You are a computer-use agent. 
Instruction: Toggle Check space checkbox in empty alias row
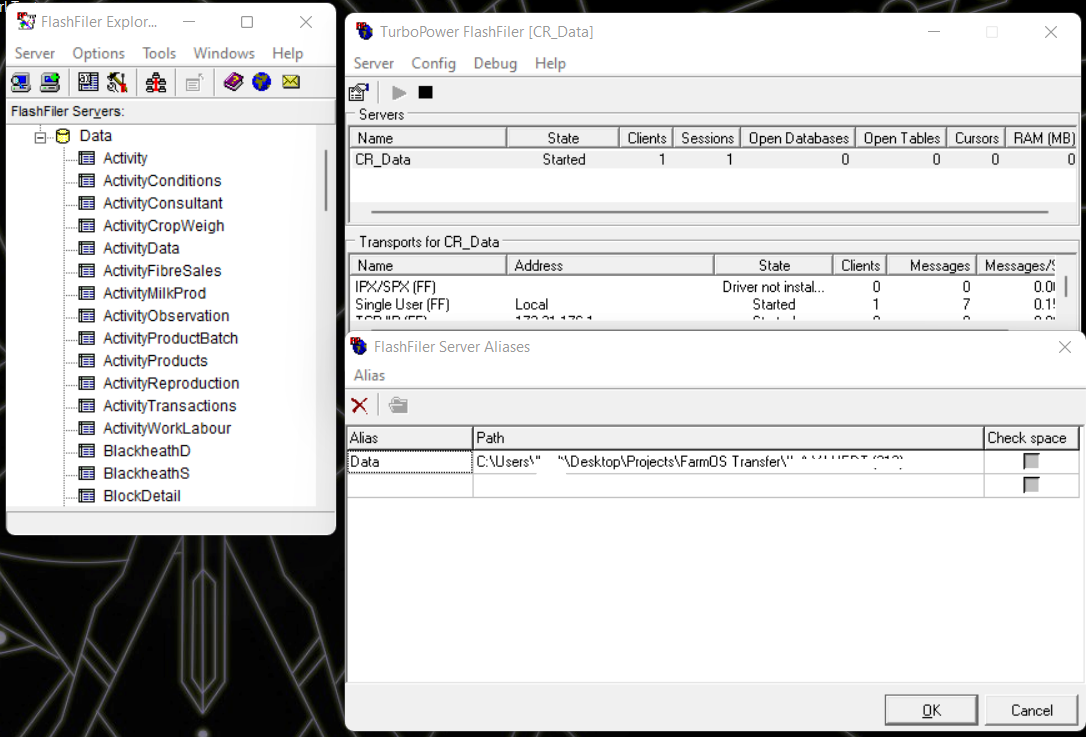point(1031,485)
